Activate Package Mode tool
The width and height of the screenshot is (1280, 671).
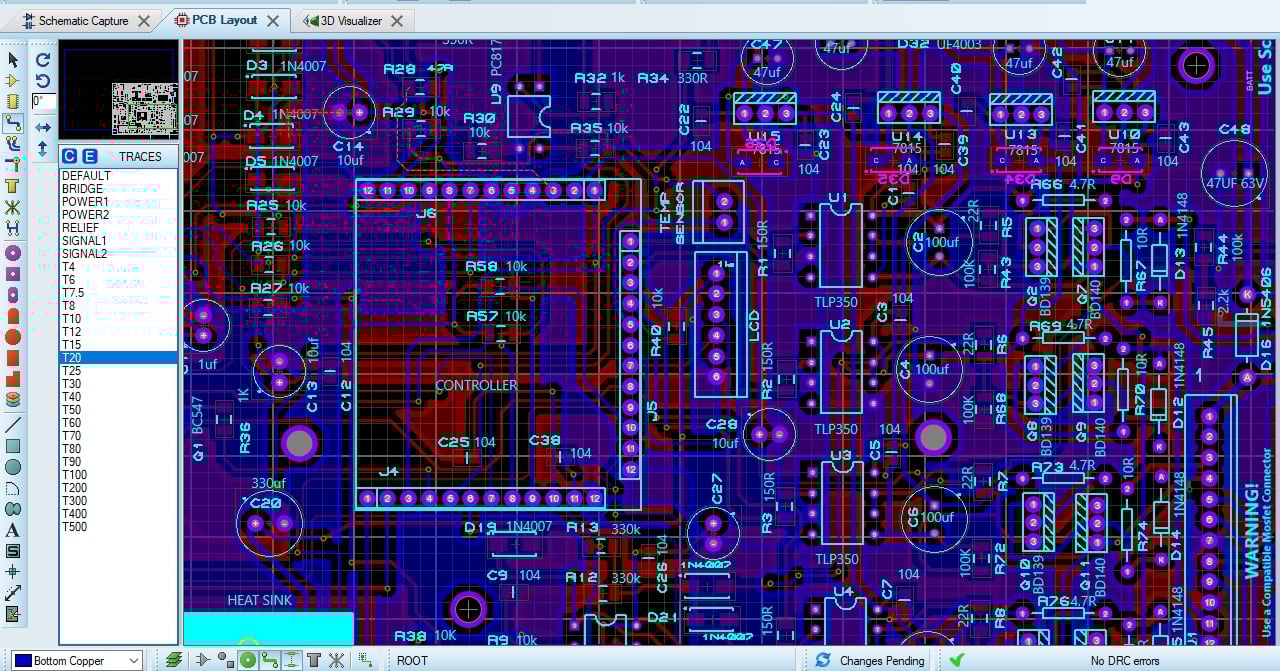(13, 102)
